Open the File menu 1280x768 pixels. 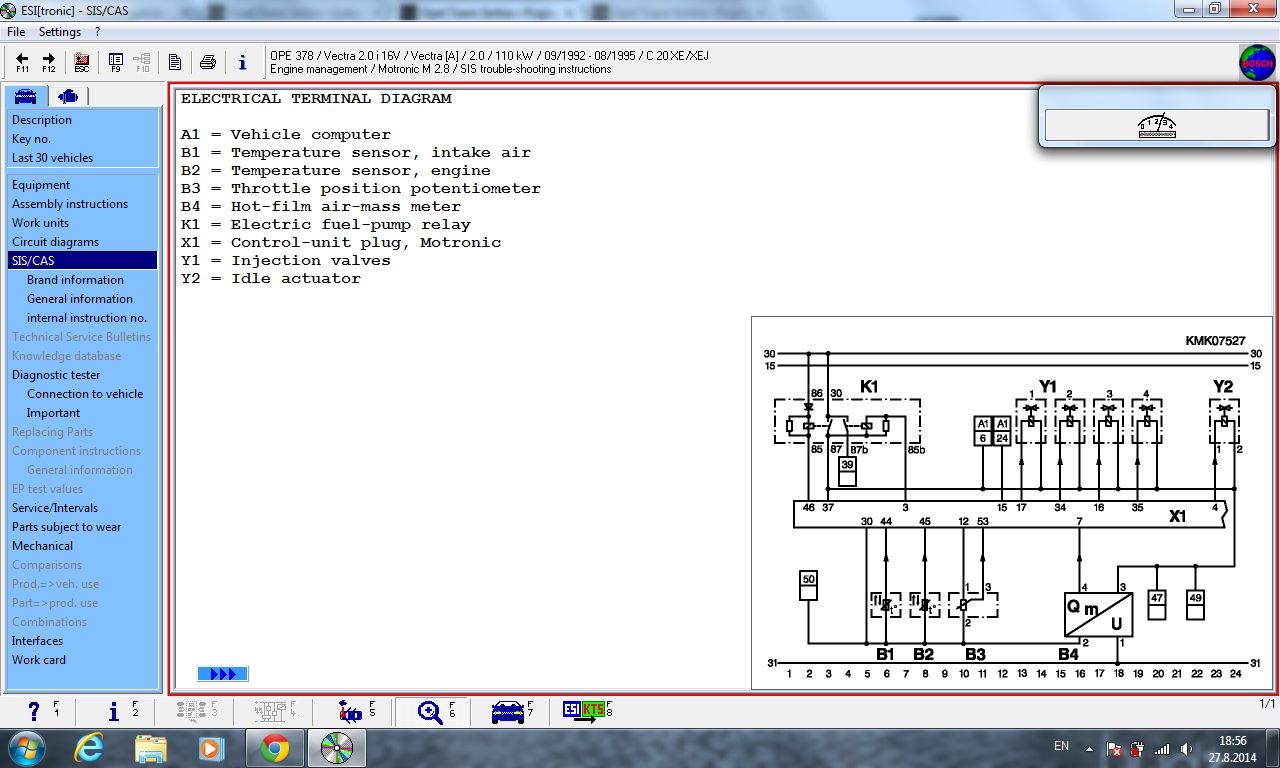click(x=16, y=32)
